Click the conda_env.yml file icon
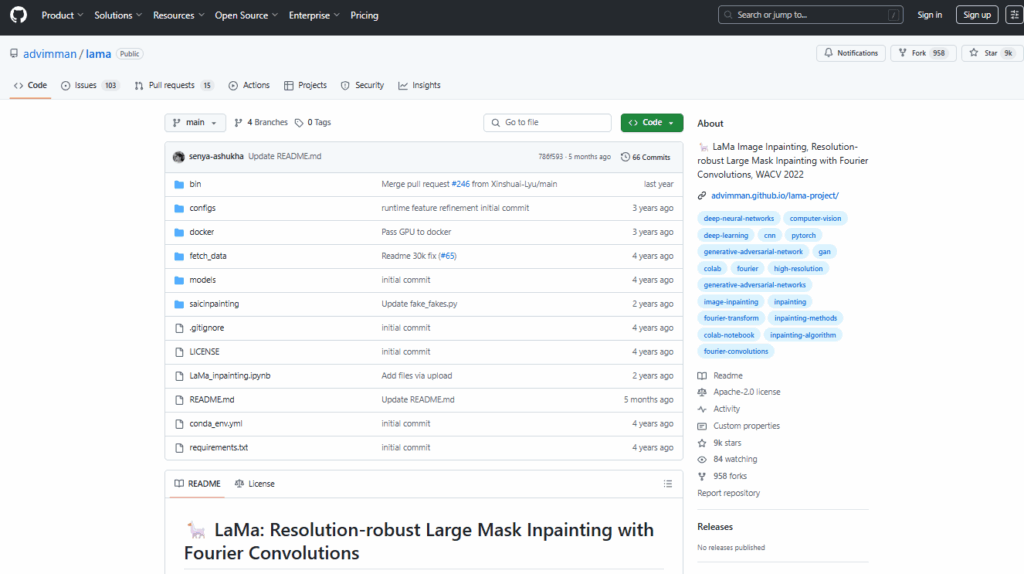The width and height of the screenshot is (1024, 574). tap(179, 424)
